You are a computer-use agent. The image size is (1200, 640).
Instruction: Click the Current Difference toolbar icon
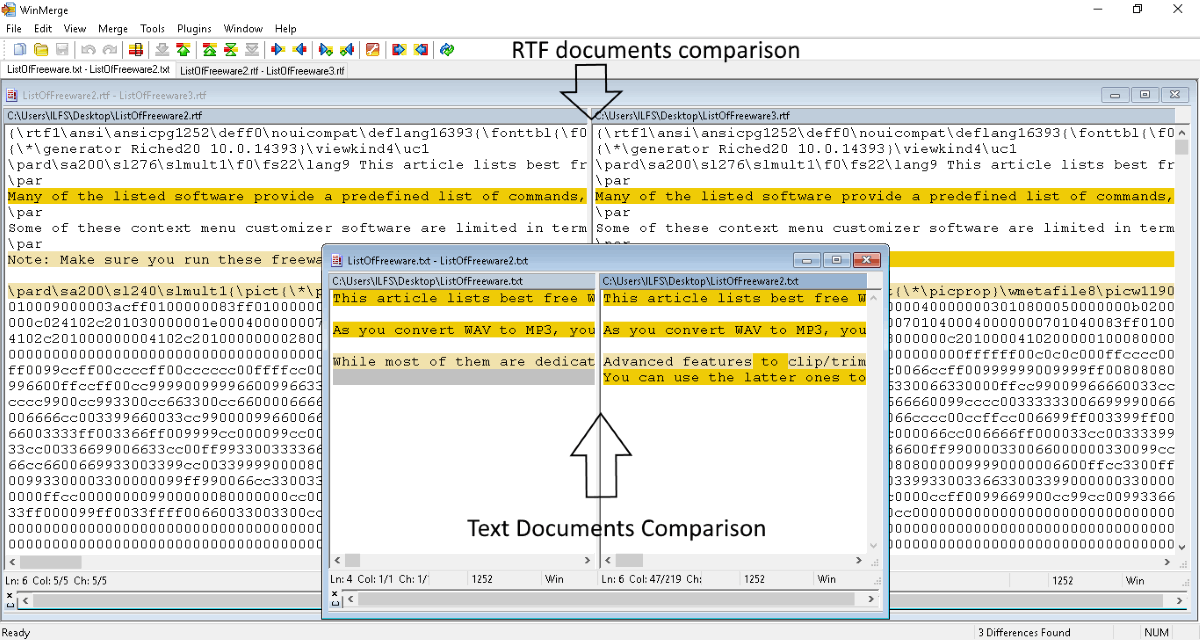(230, 49)
